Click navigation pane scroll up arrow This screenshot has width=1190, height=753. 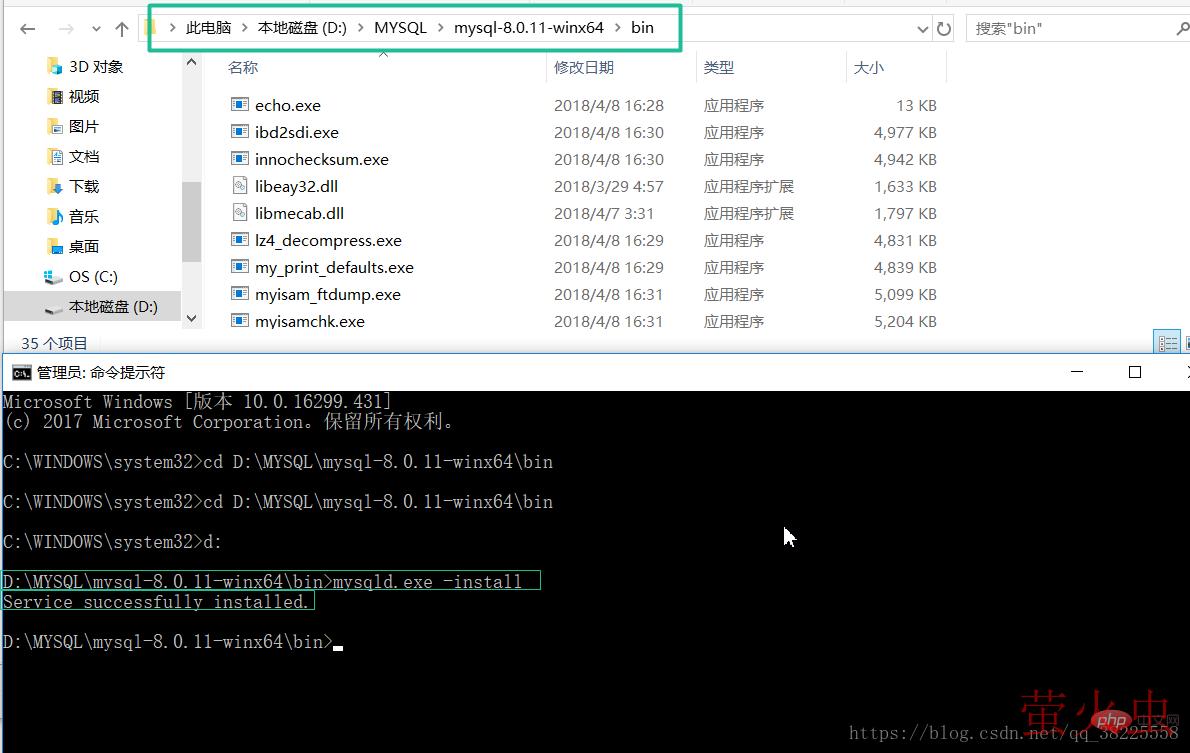point(191,63)
